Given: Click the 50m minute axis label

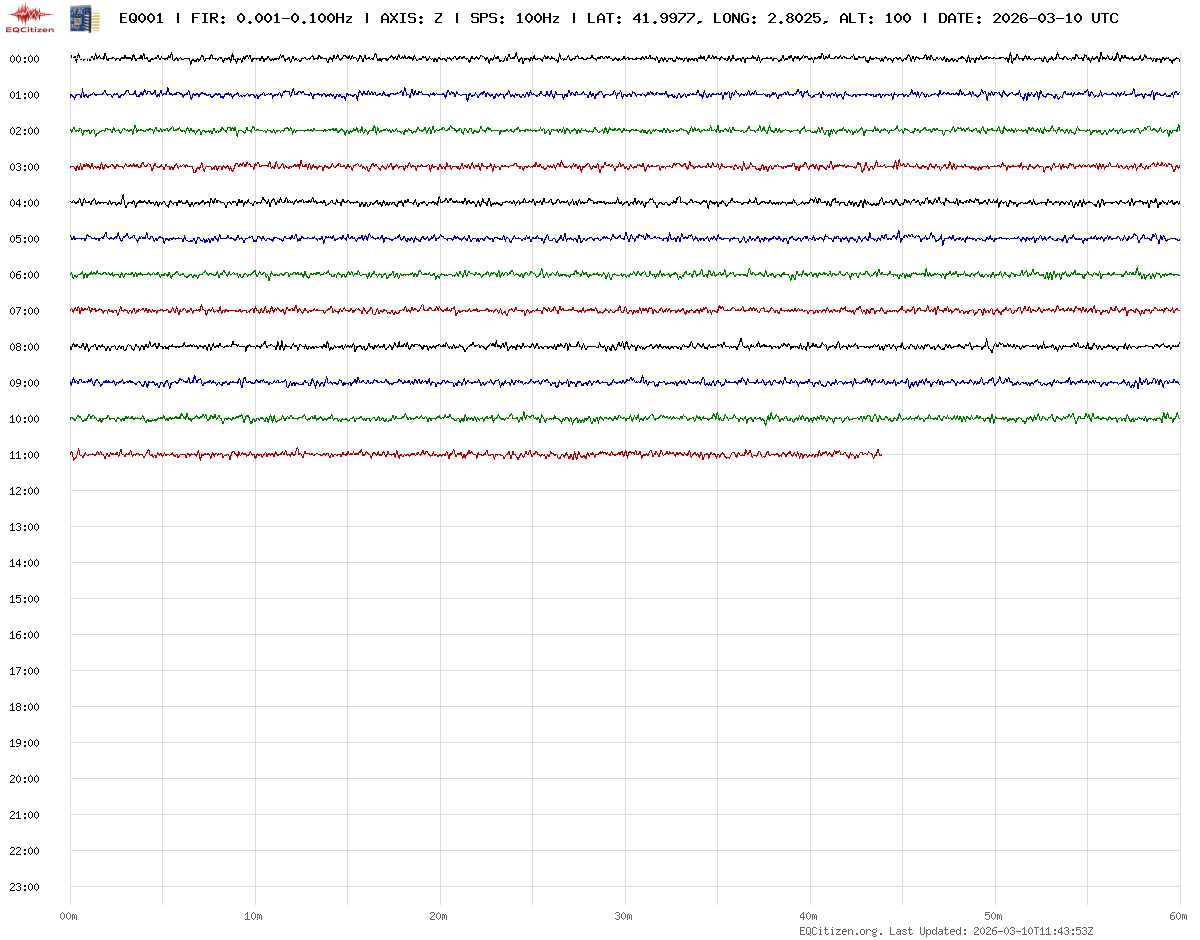Looking at the screenshot, I should (994, 916).
